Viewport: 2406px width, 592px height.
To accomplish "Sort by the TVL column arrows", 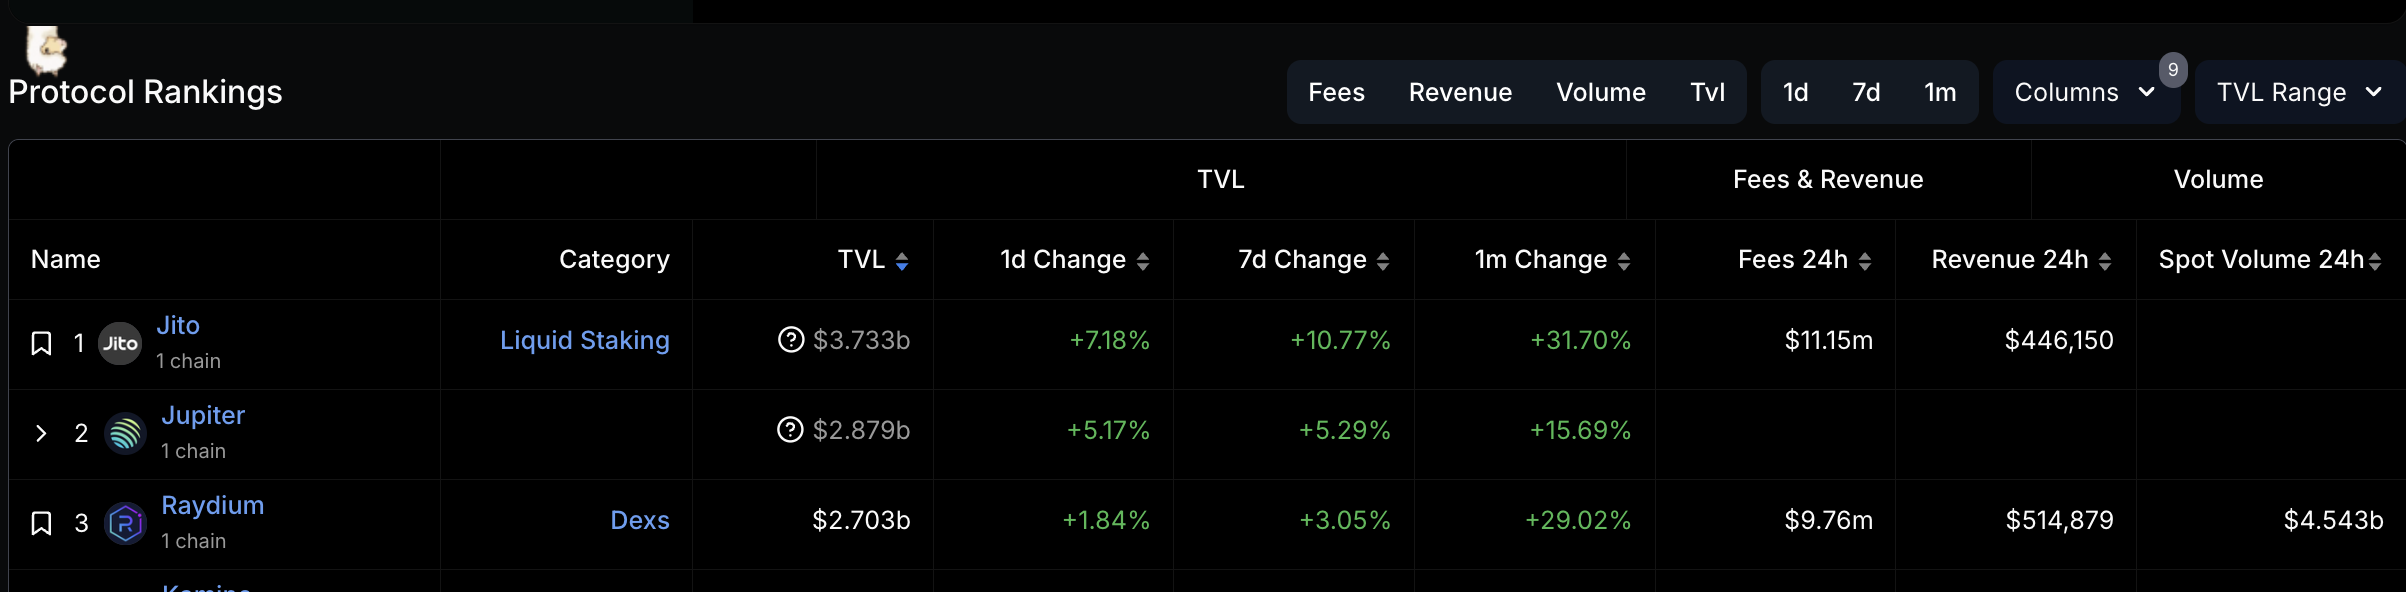I will pyautogui.click(x=902, y=261).
